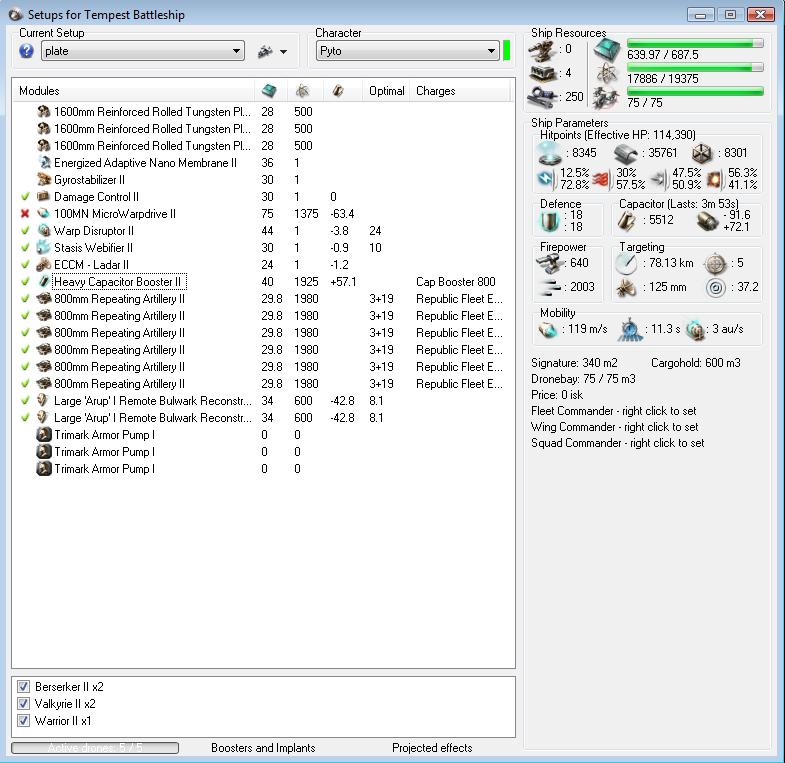785x763 pixels.
Task: Click the EM resistance icon
Action: 546,179
